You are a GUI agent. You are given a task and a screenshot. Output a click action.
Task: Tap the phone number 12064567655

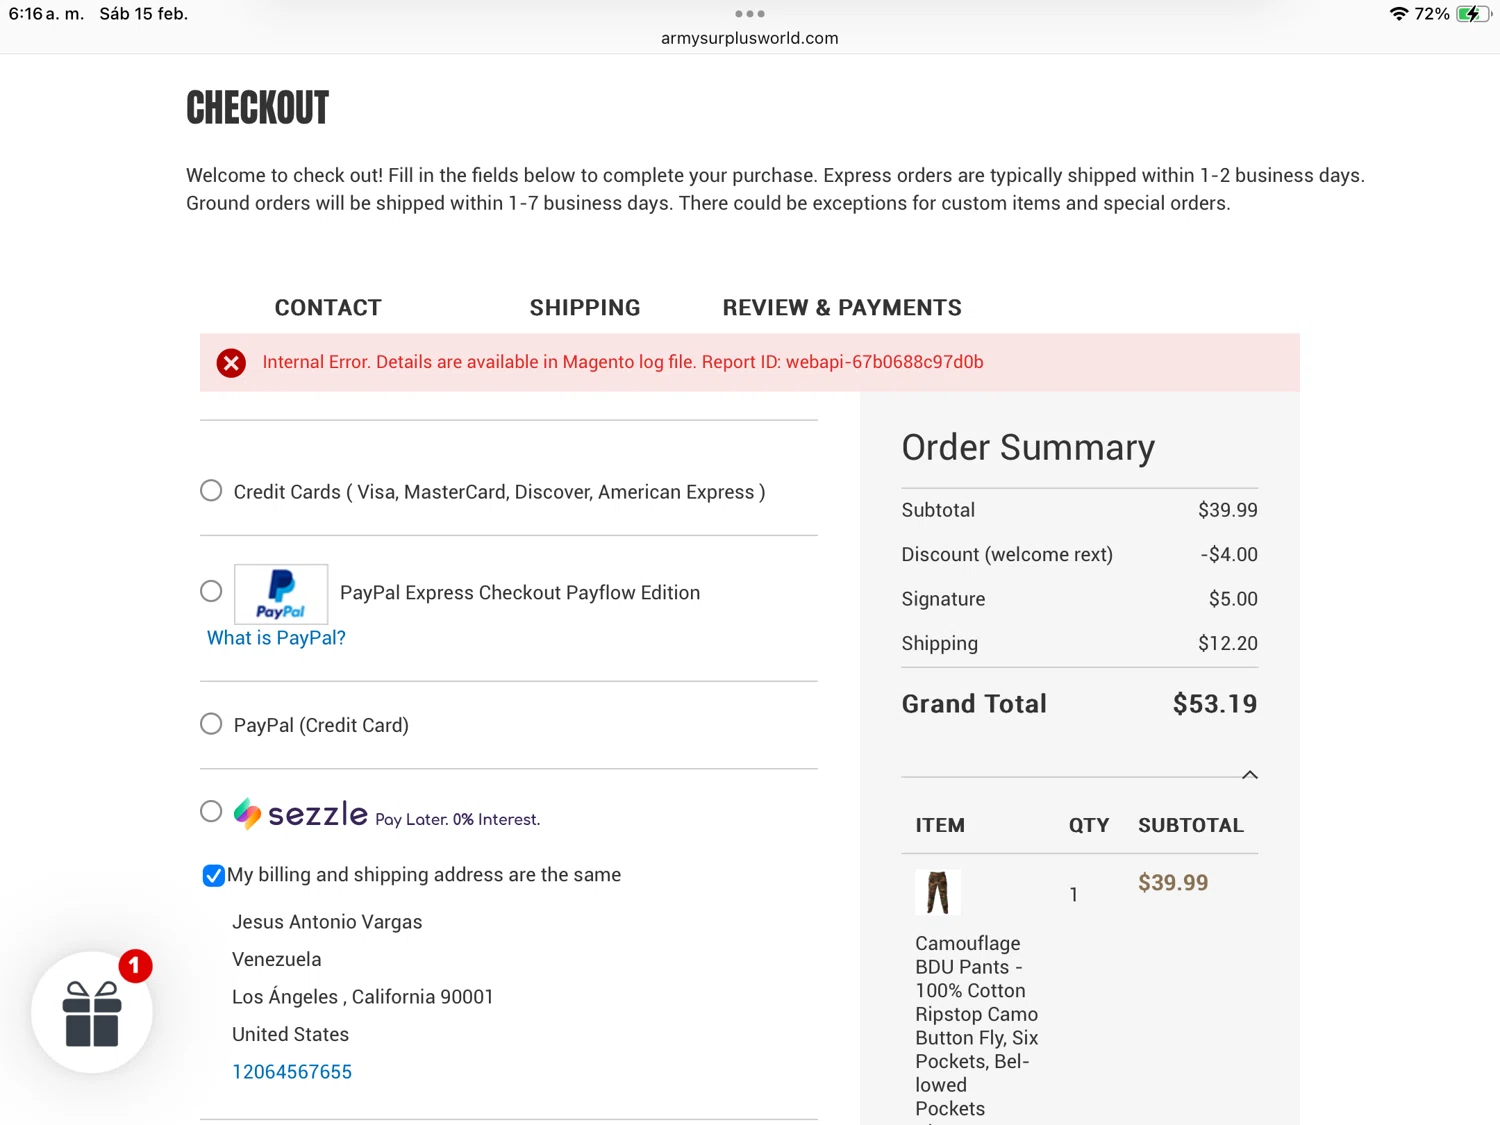coord(292,1072)
